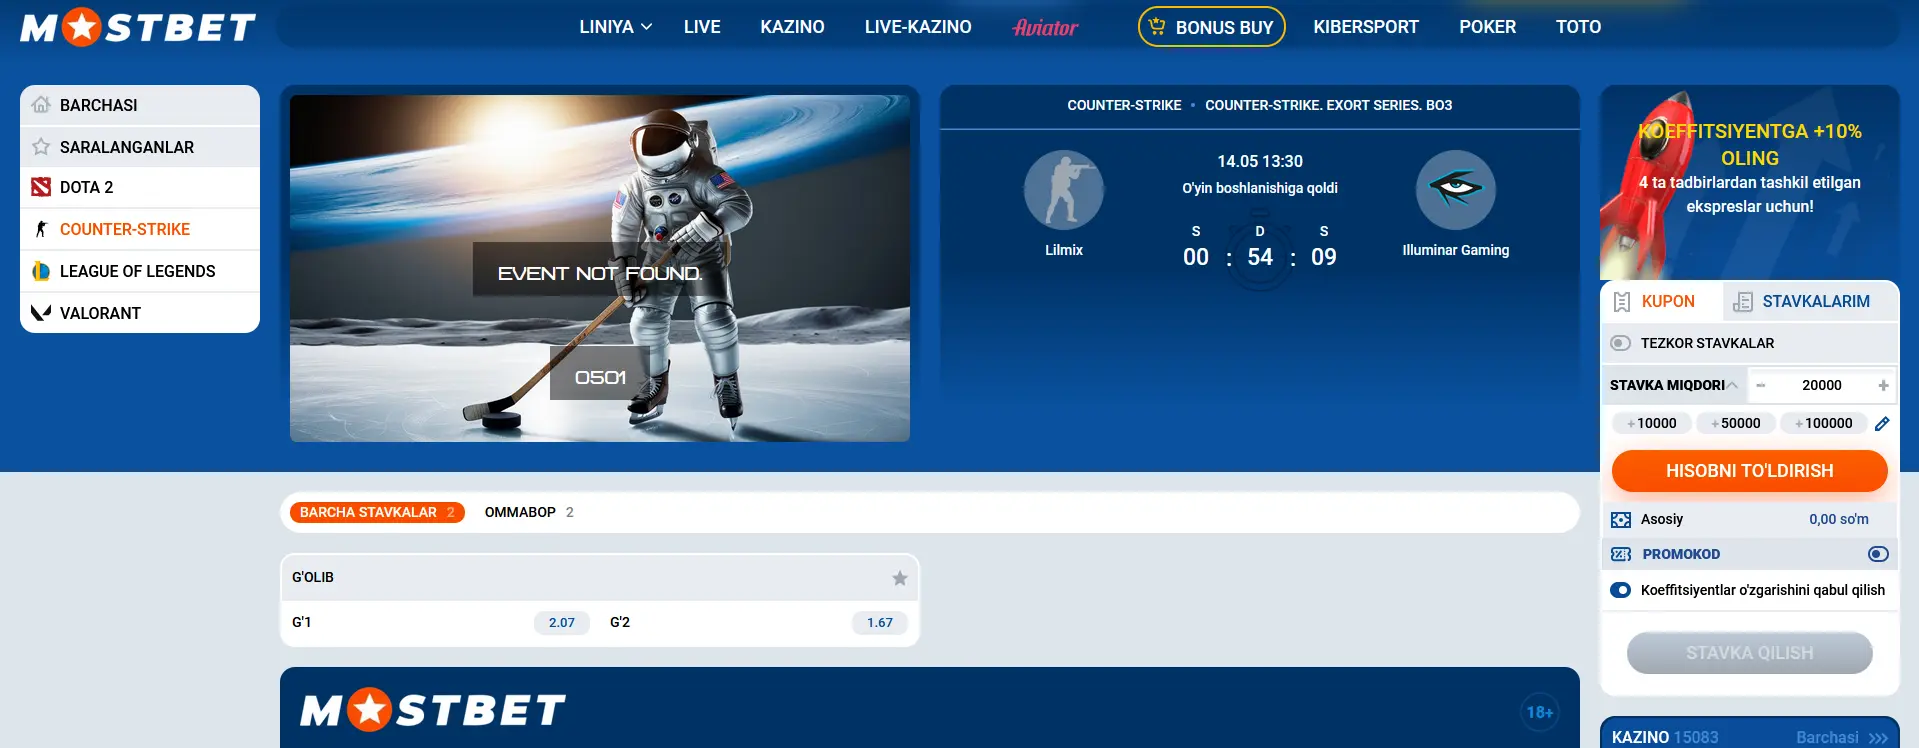Open the Kupon receipt icon
This screenshot has width=1919, height=748.
coord(1622,301)
